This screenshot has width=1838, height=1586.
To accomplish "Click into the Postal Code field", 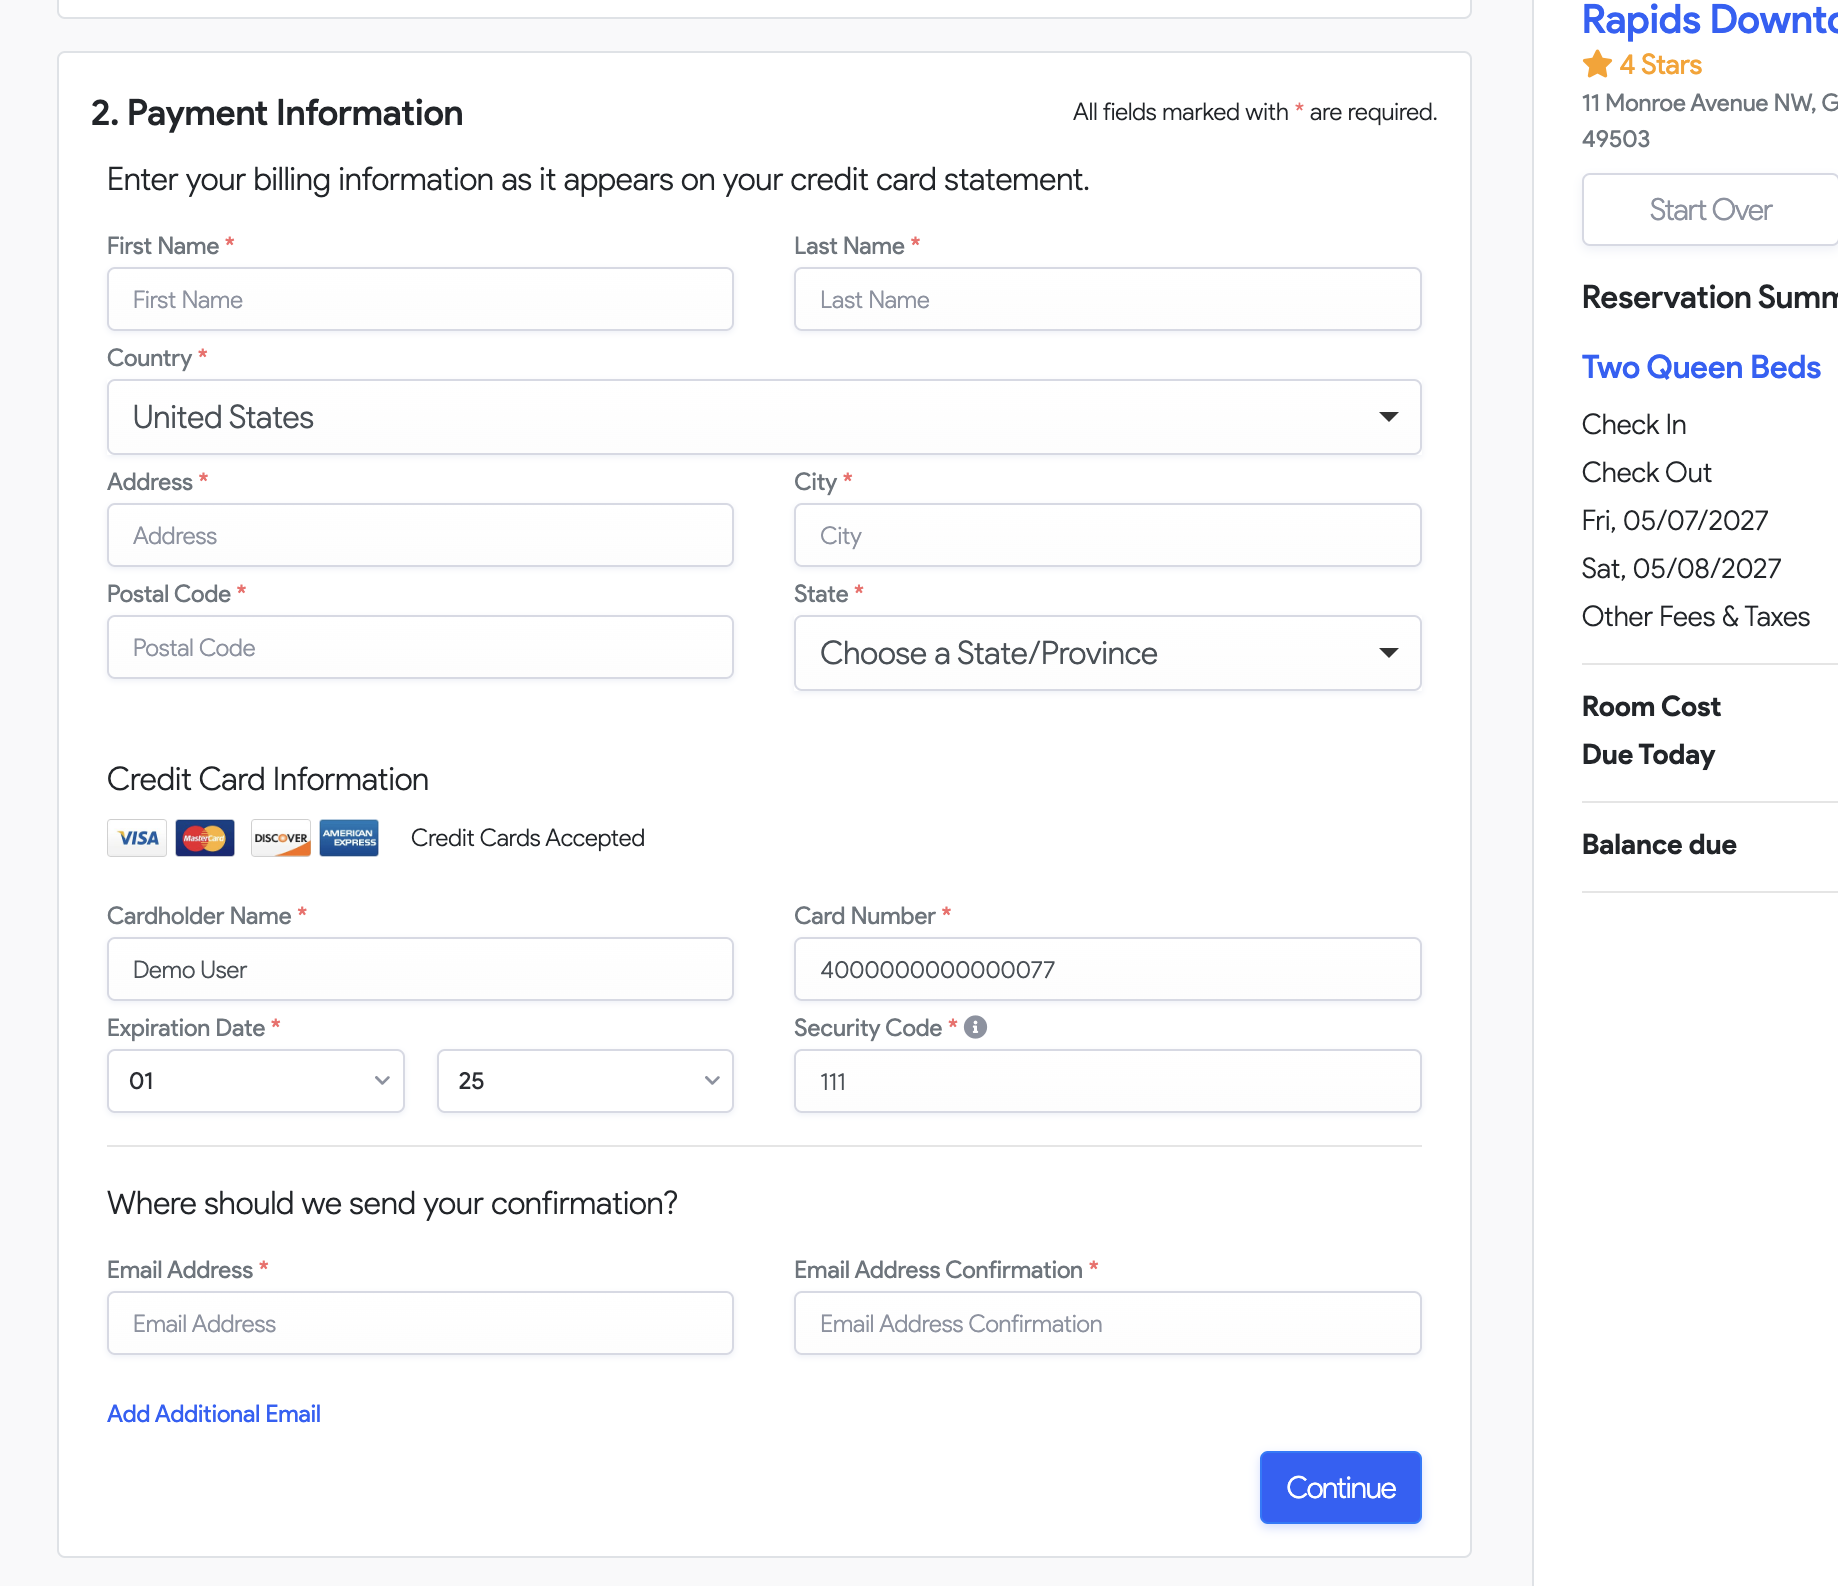I will point(420,647).
